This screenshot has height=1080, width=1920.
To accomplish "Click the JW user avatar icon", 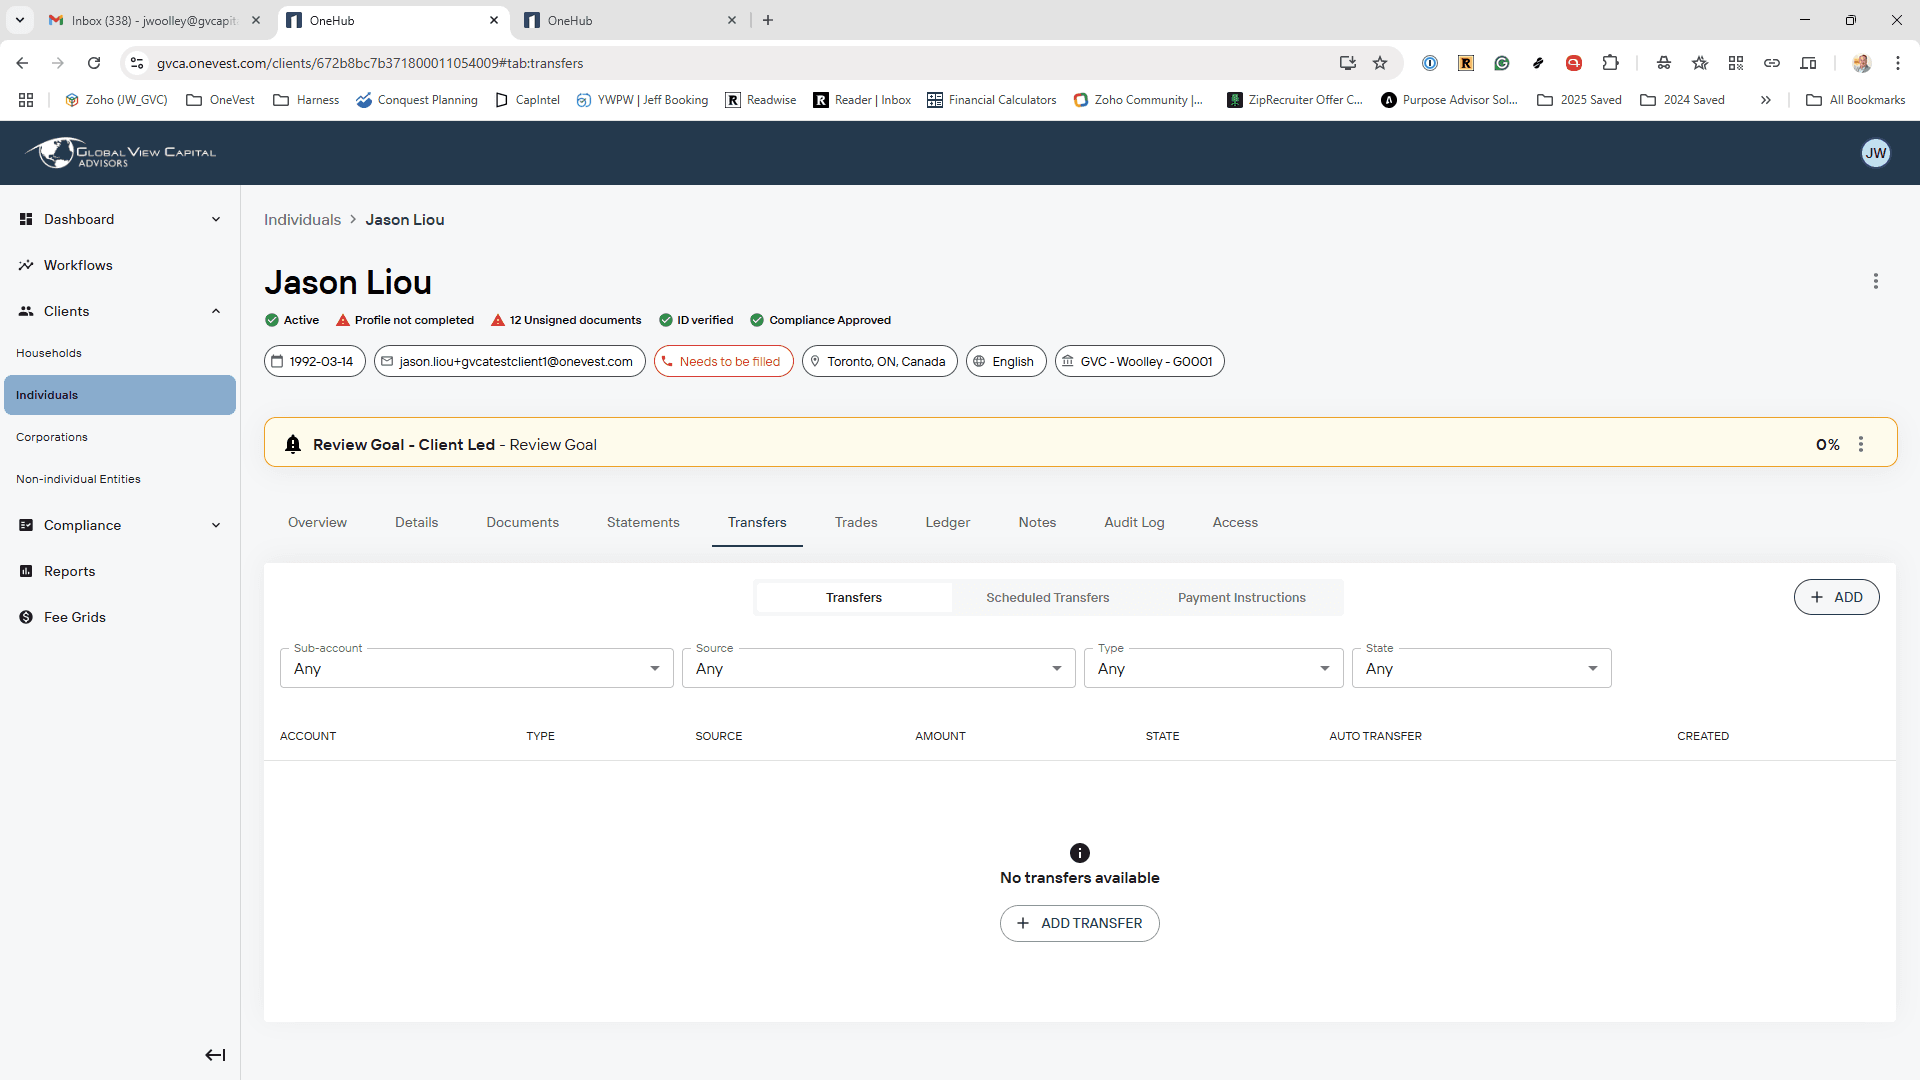I will [x=1875, y=153].
